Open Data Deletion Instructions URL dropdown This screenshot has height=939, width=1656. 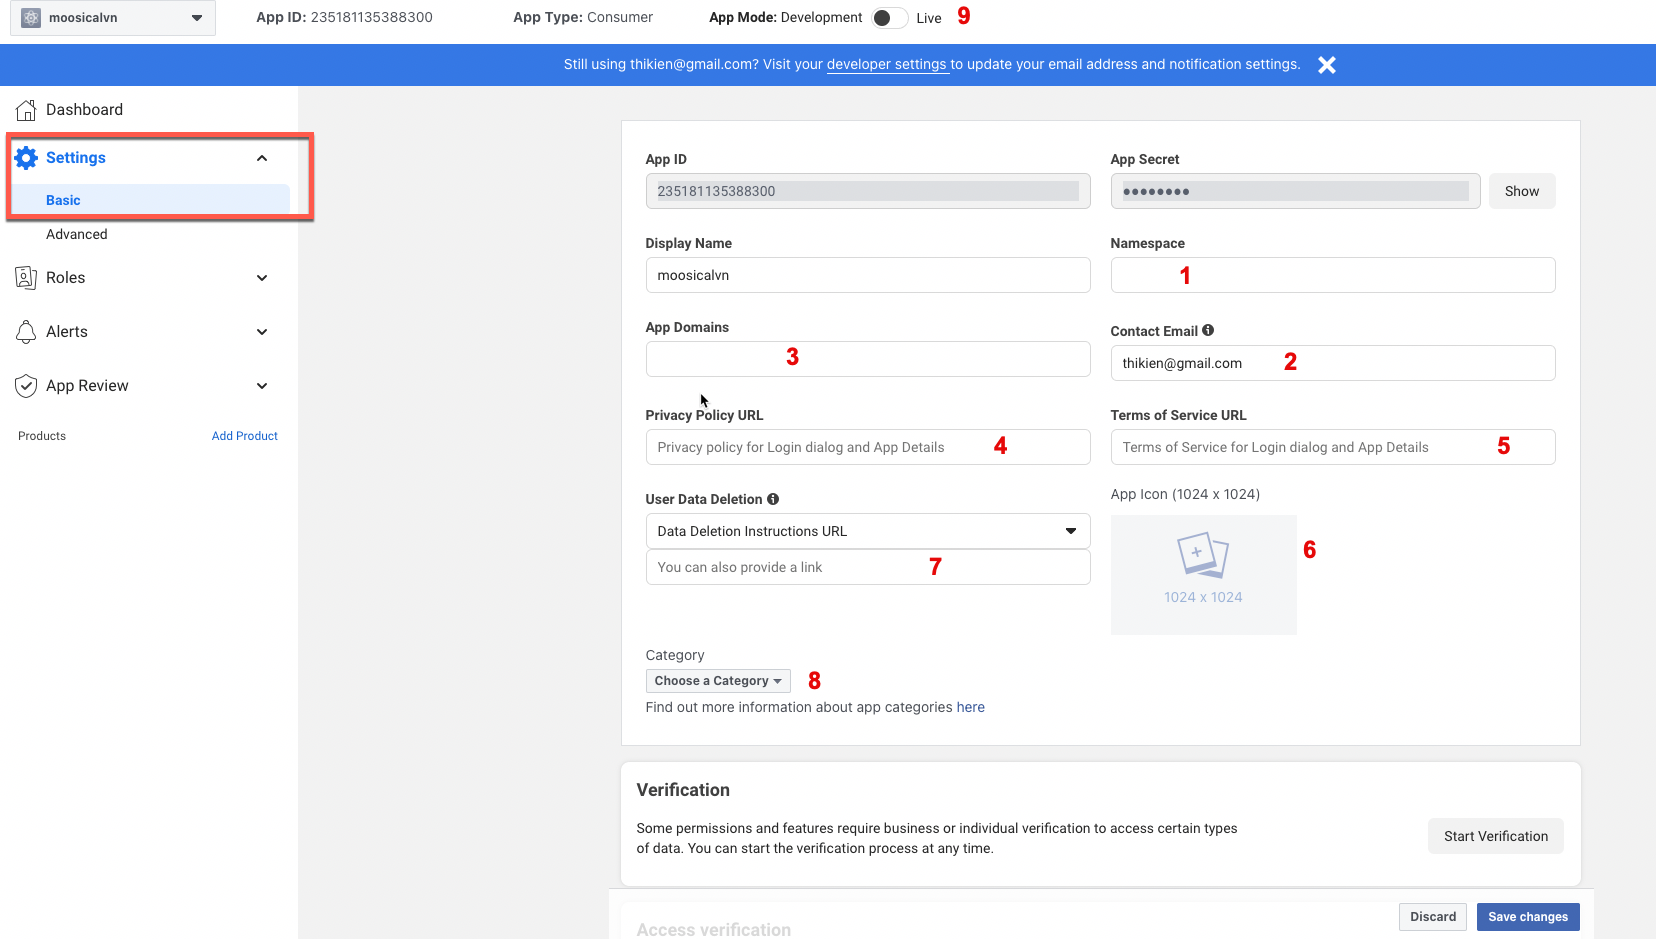[868, 531]
